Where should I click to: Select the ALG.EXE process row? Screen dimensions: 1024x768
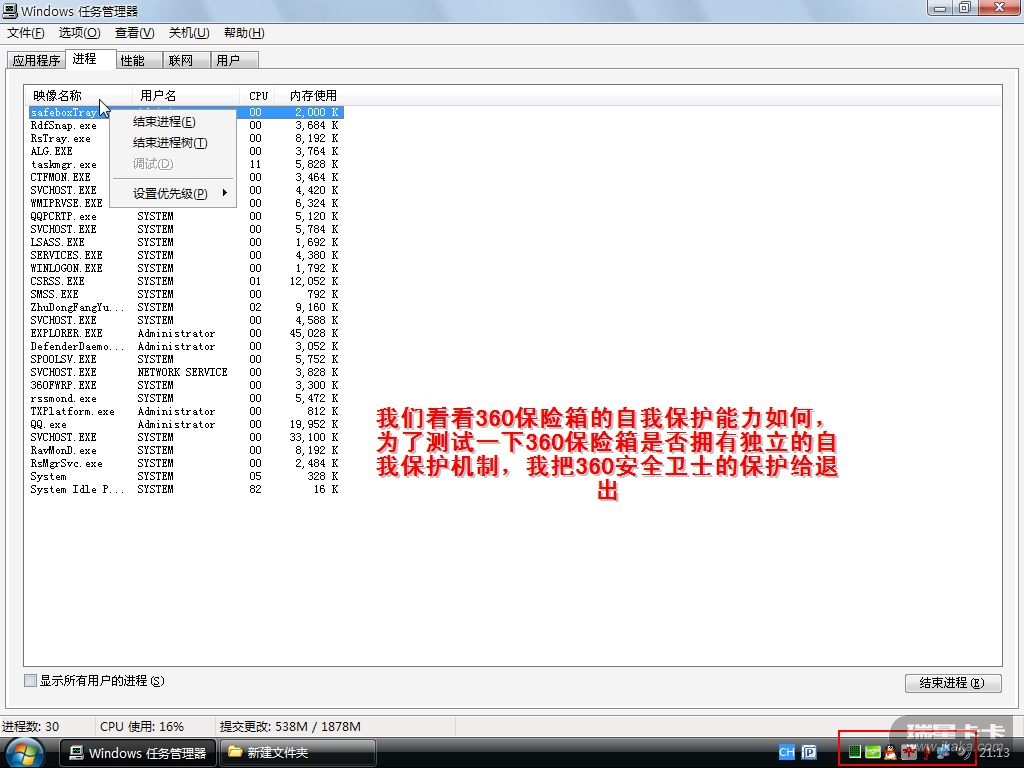[x=185, y=152]
